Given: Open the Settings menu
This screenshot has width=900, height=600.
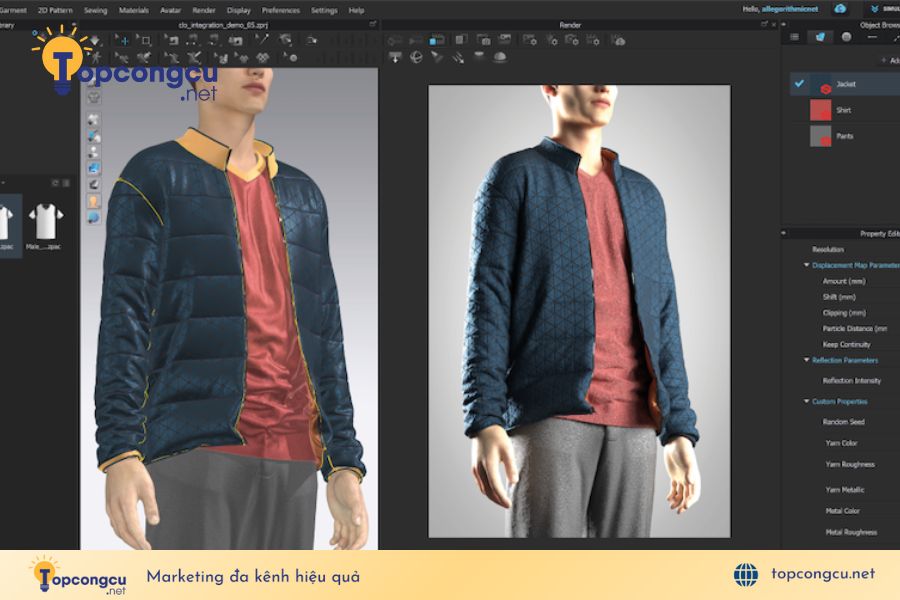Looking at the screenshot, I should [x=324, y=10].
